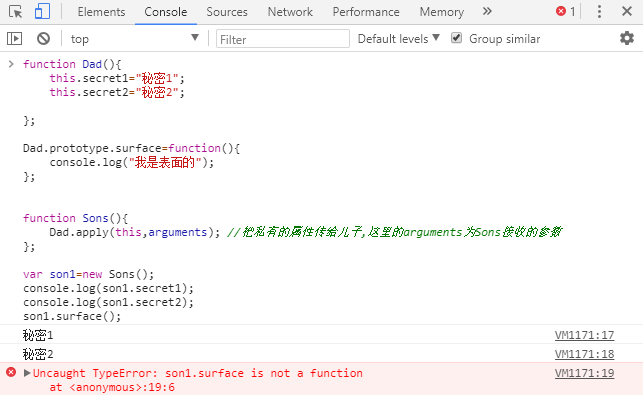Activate the inspect element picker icon
643x395 pixels.
click(16, 11)
